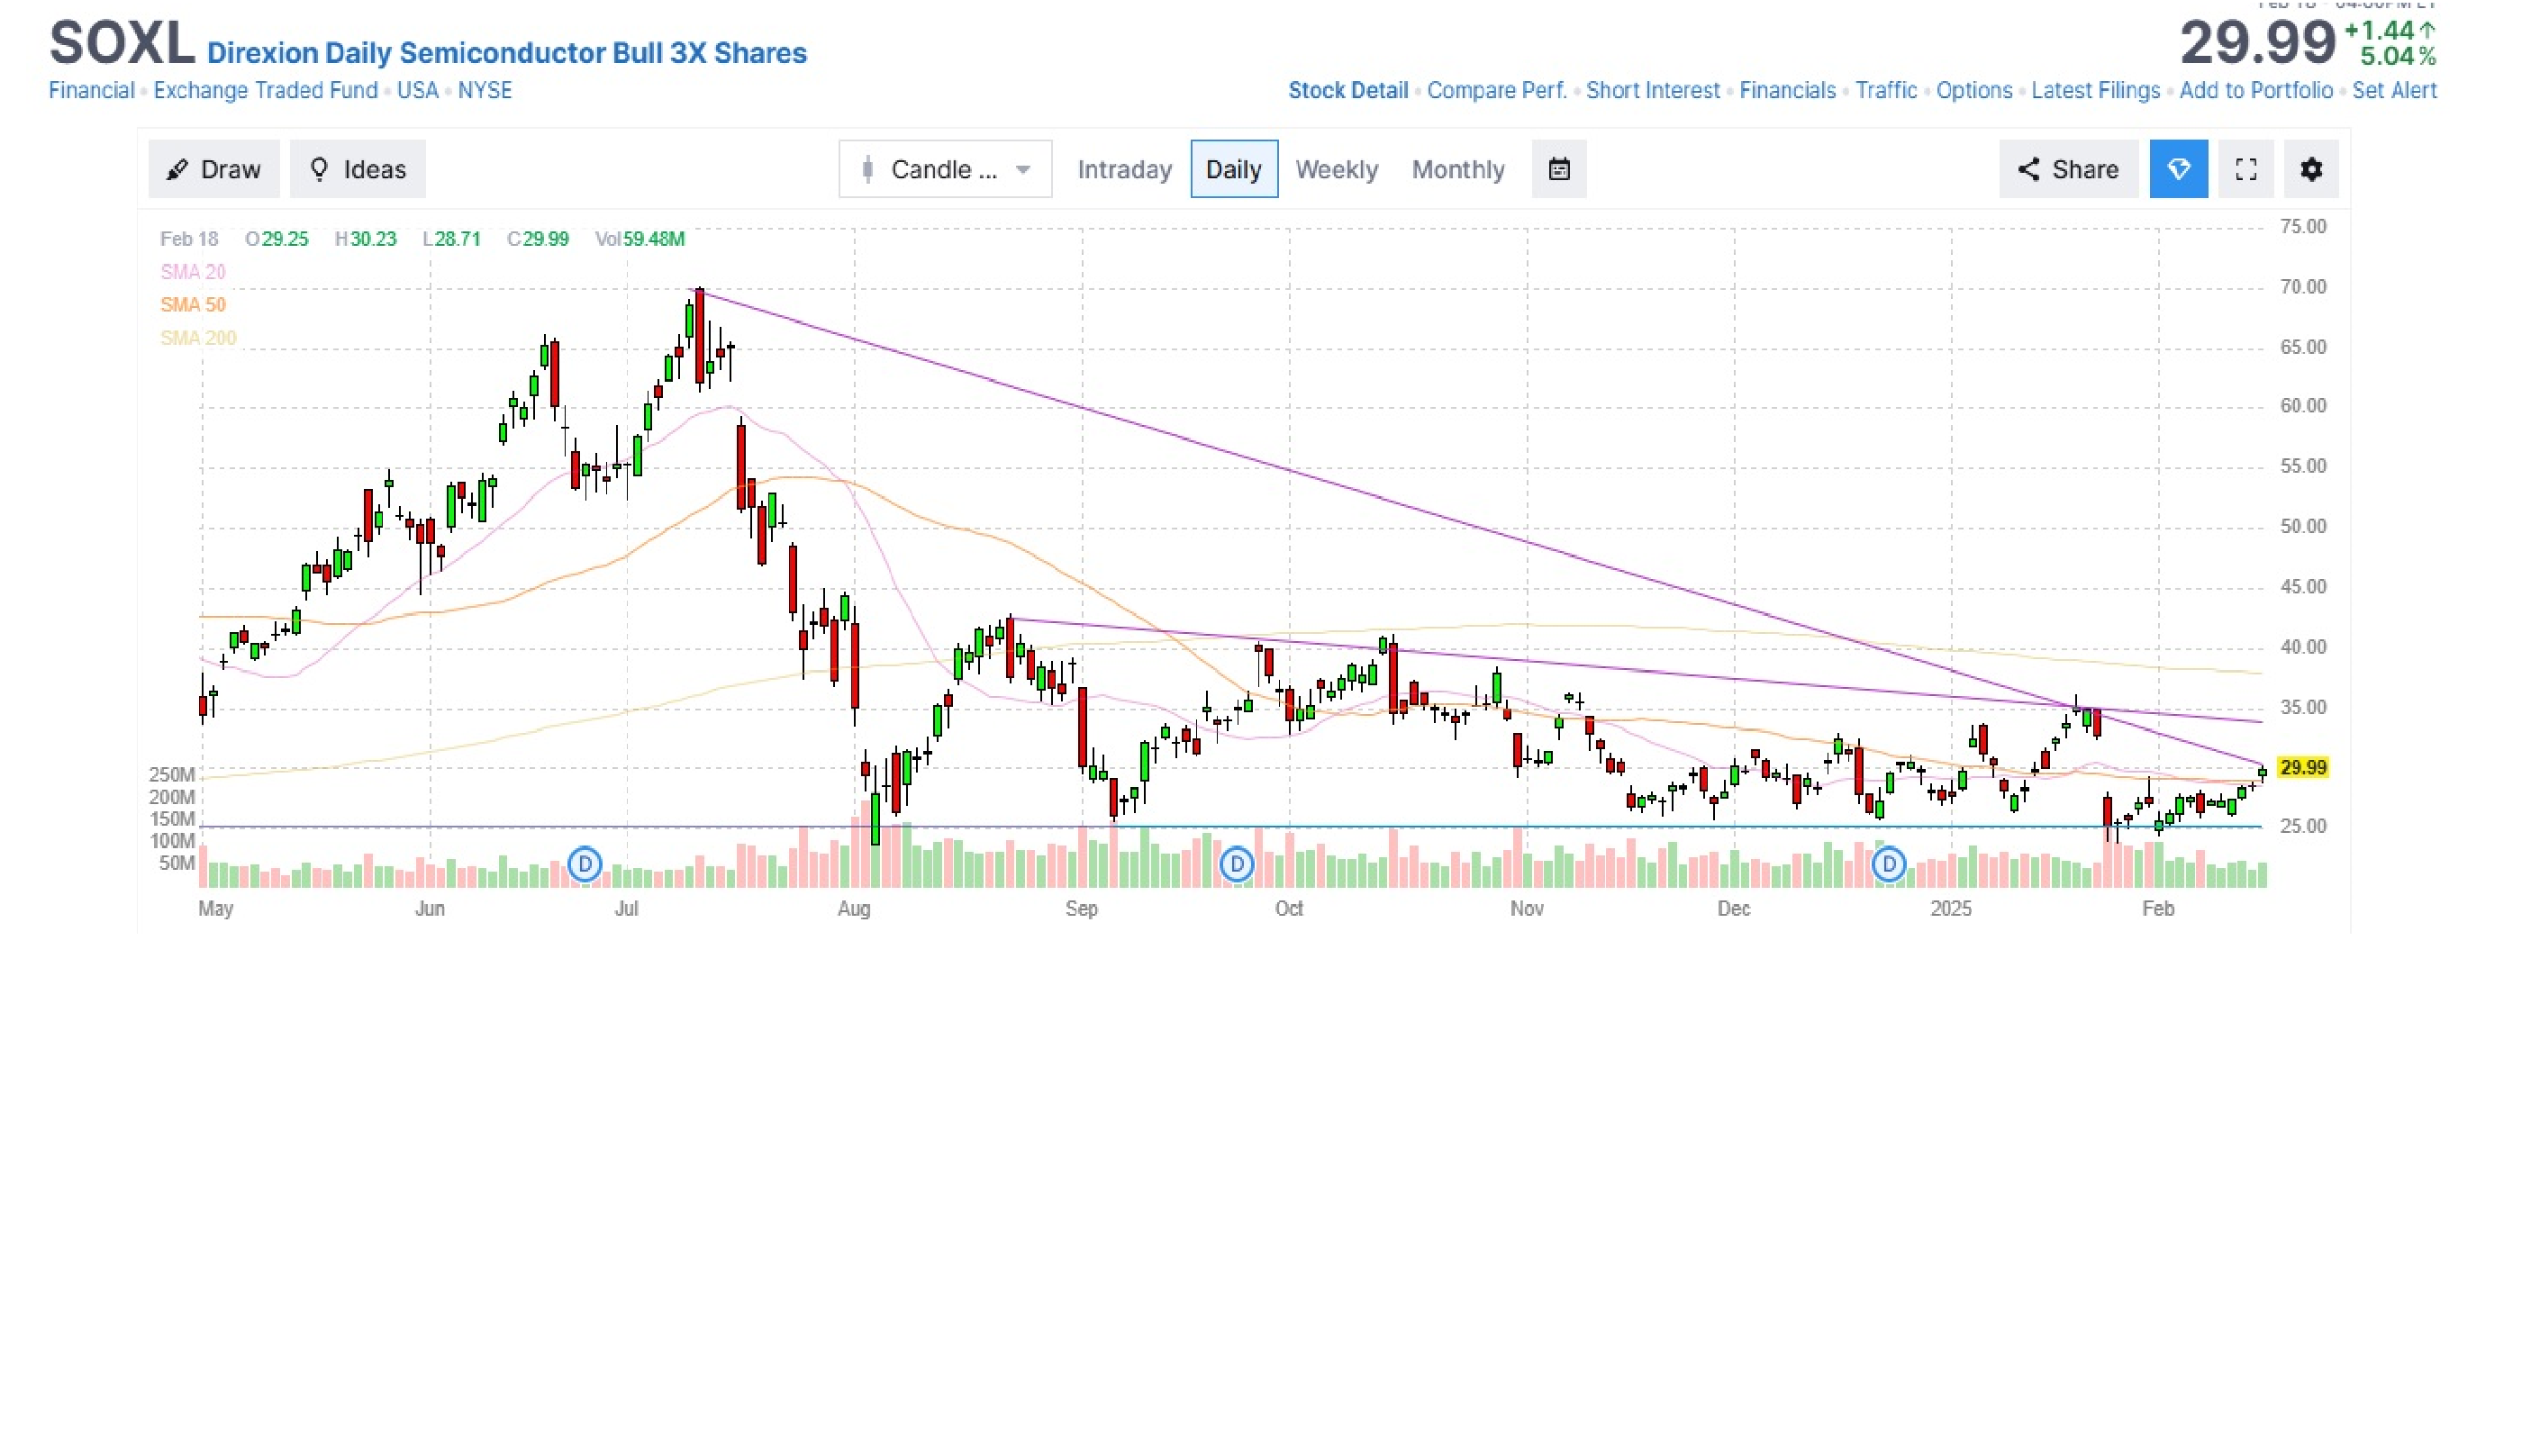Select the Monthly timeframe tab
This screenshot has height=1456, width=2540.
[1457, 169]
